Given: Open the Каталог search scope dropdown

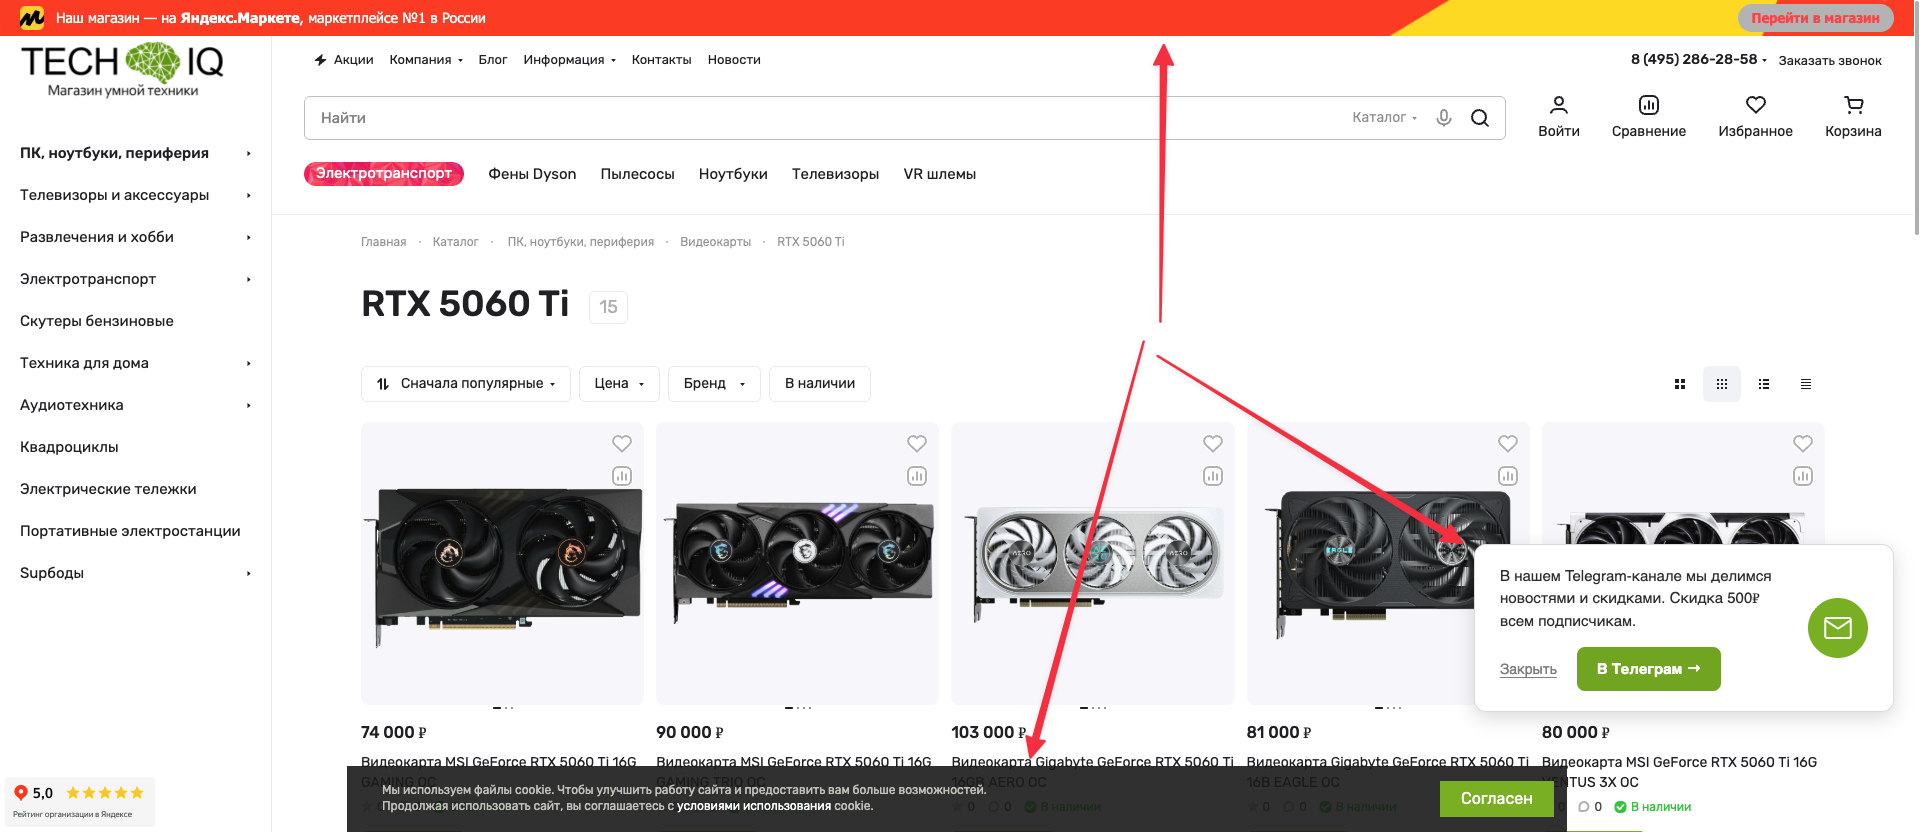Looking at the screenshot, I should tap(1385, 118).
